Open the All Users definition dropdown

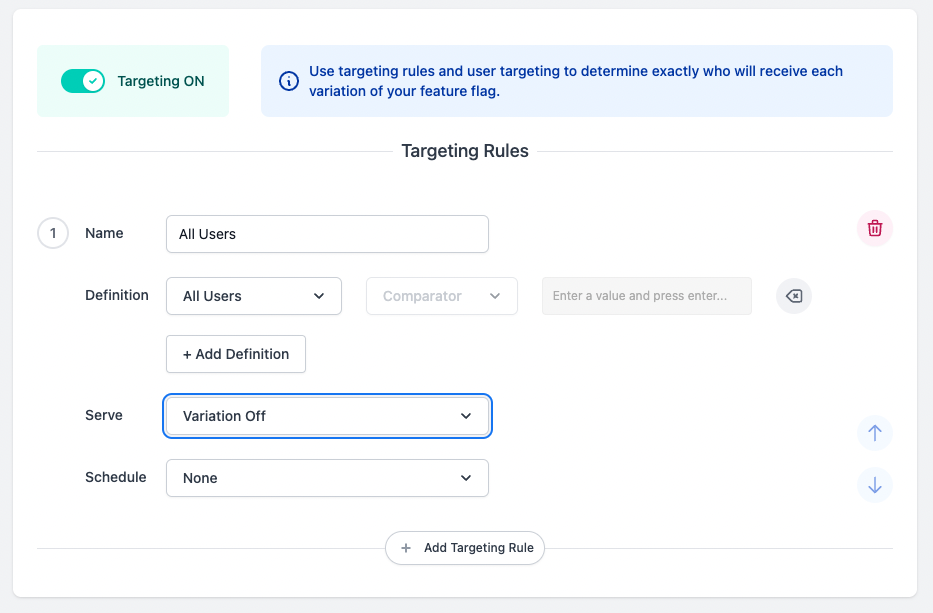[x=254, y=296]
